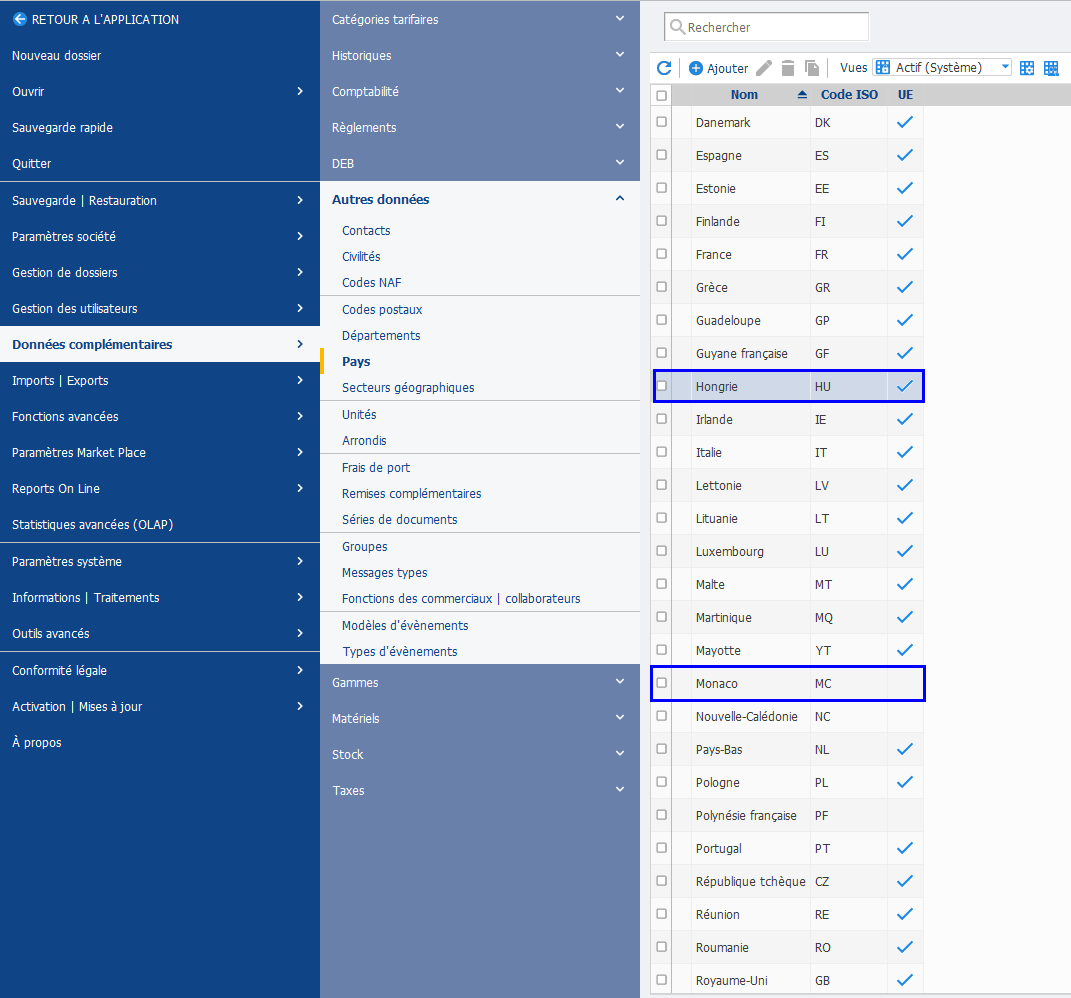This screenshot has height=998, width=1071.
Task: Click the UE checkmark for Danemark
Action: tap(905, 122)
